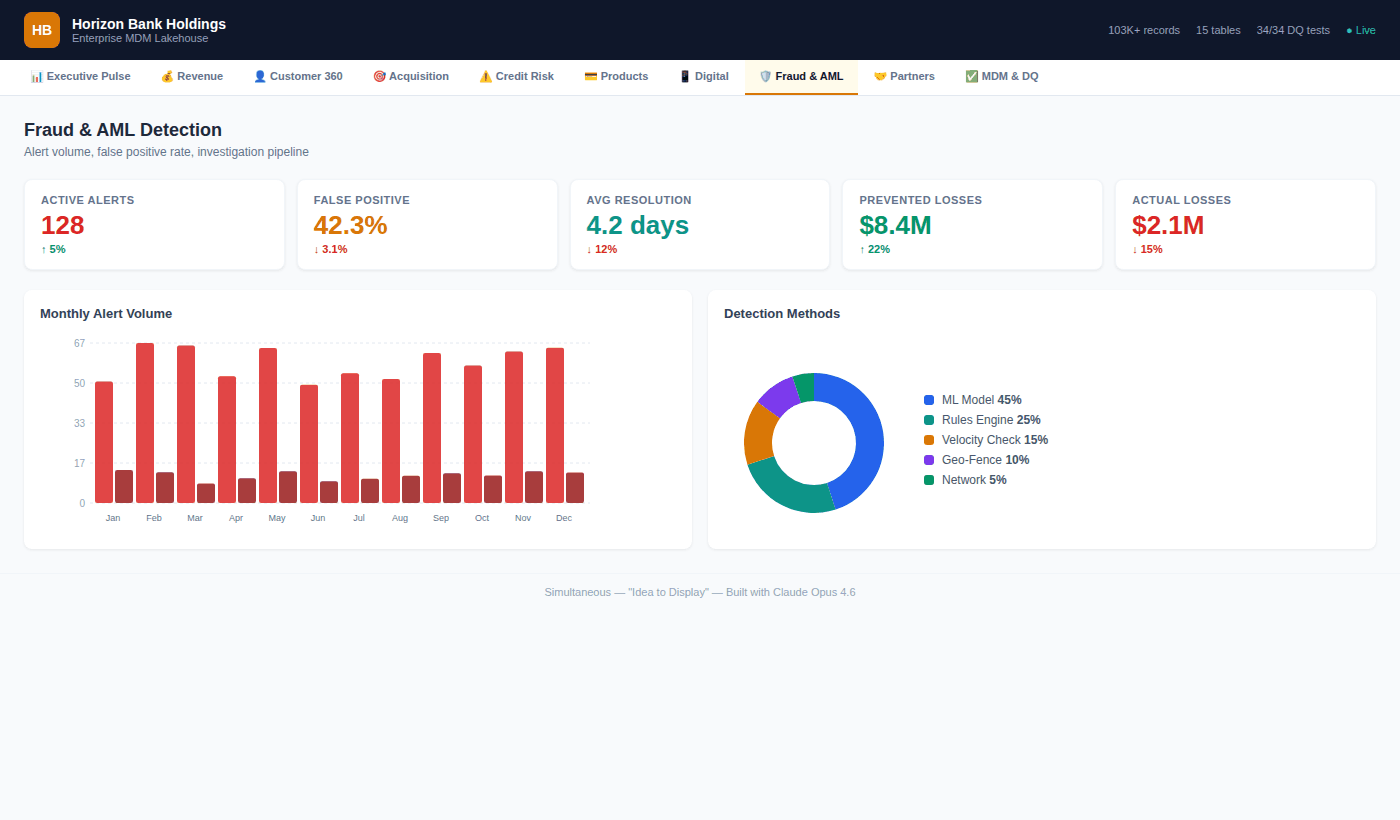Image resolution: width=1400 pixels, height=820 pixels.
Task: Click the orange HB logo icon
Action: (42, 30)
